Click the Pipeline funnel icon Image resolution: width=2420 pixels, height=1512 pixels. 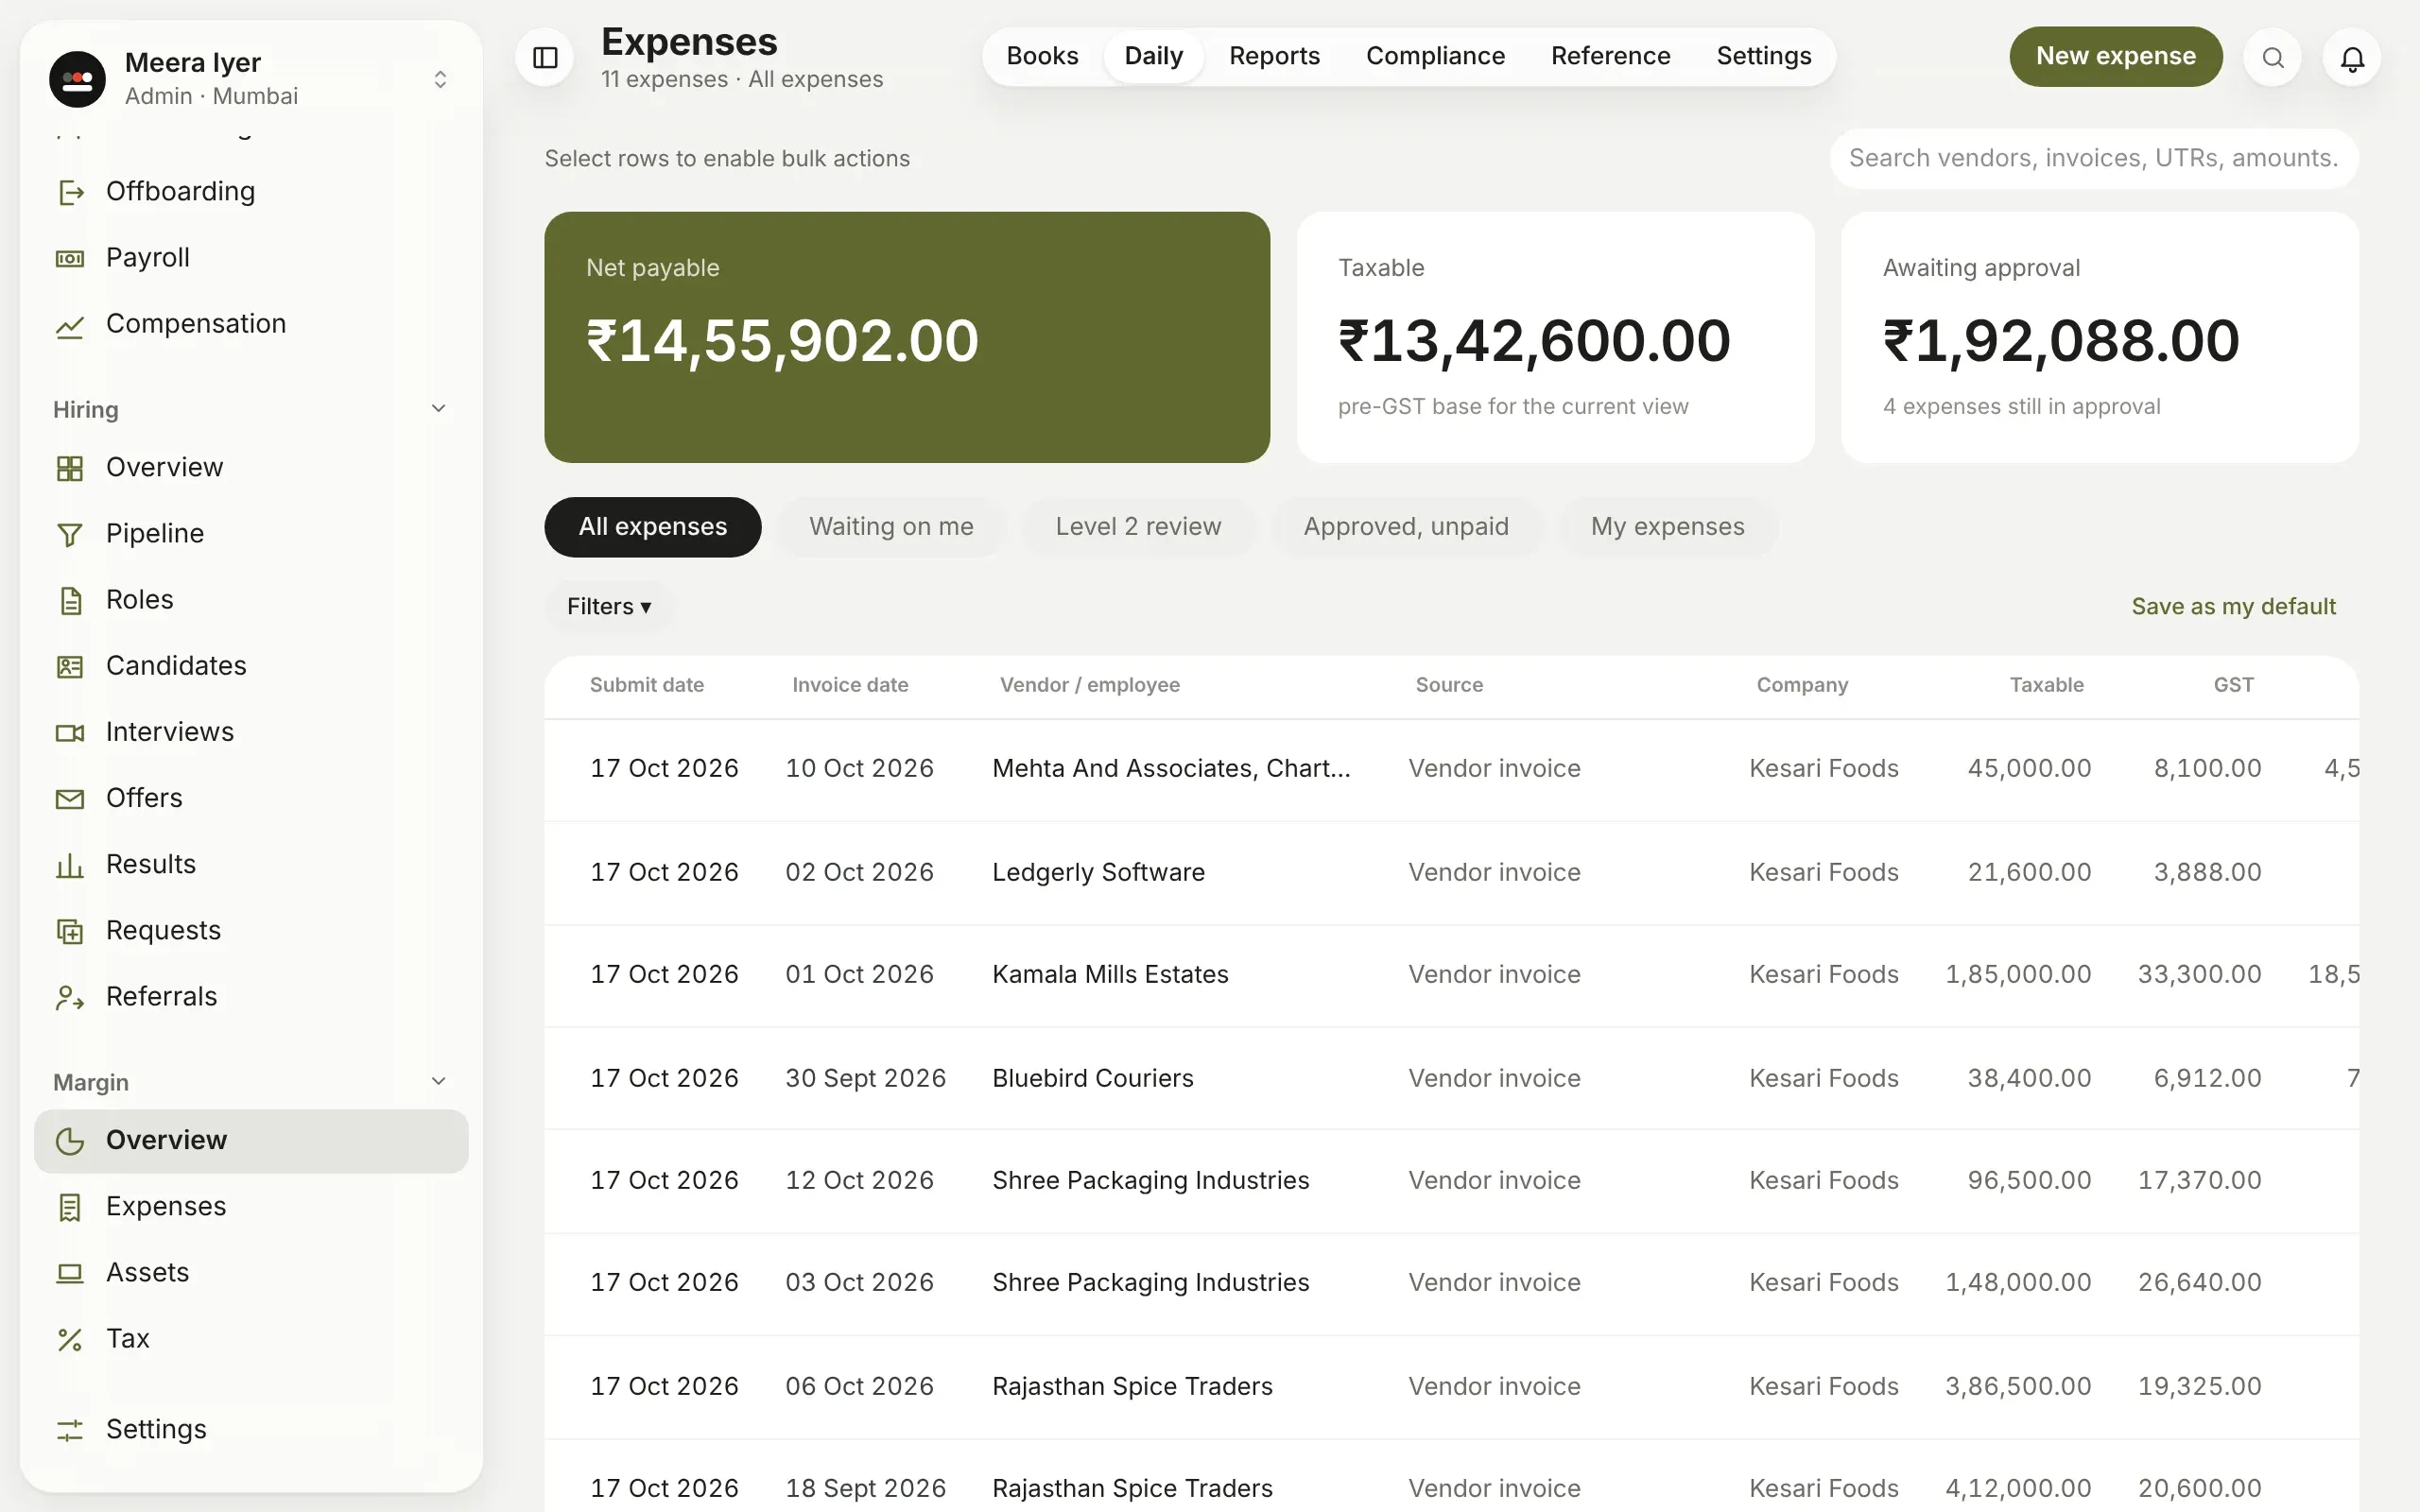click(x=70, y=534)
